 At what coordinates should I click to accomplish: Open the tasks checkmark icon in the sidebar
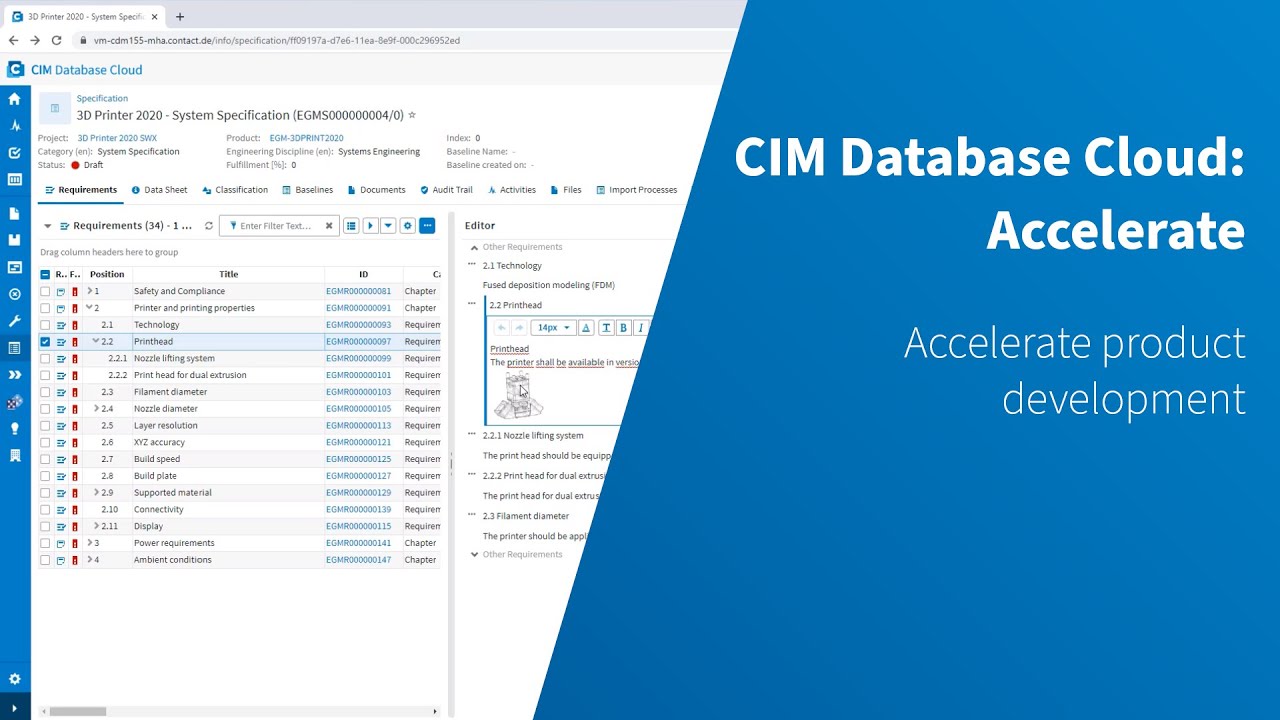[14, 153]
